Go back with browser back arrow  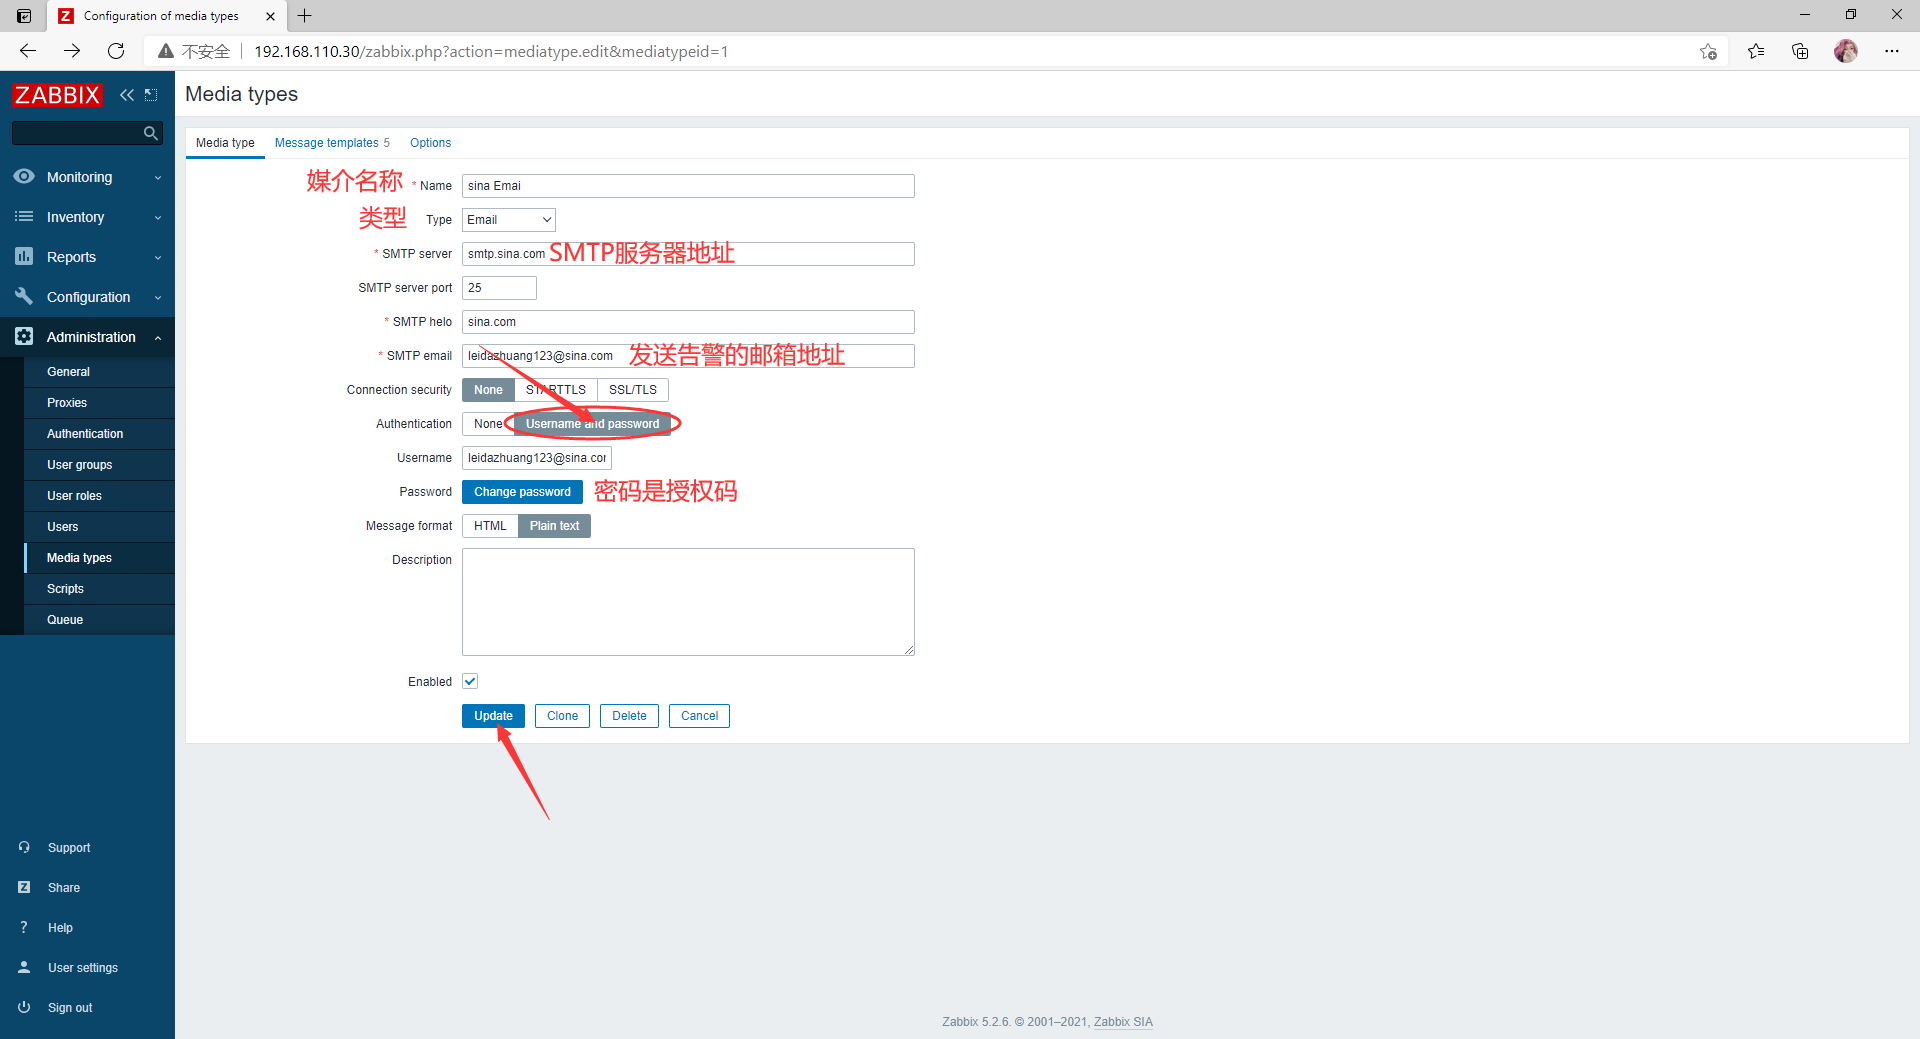click(28, 51)
